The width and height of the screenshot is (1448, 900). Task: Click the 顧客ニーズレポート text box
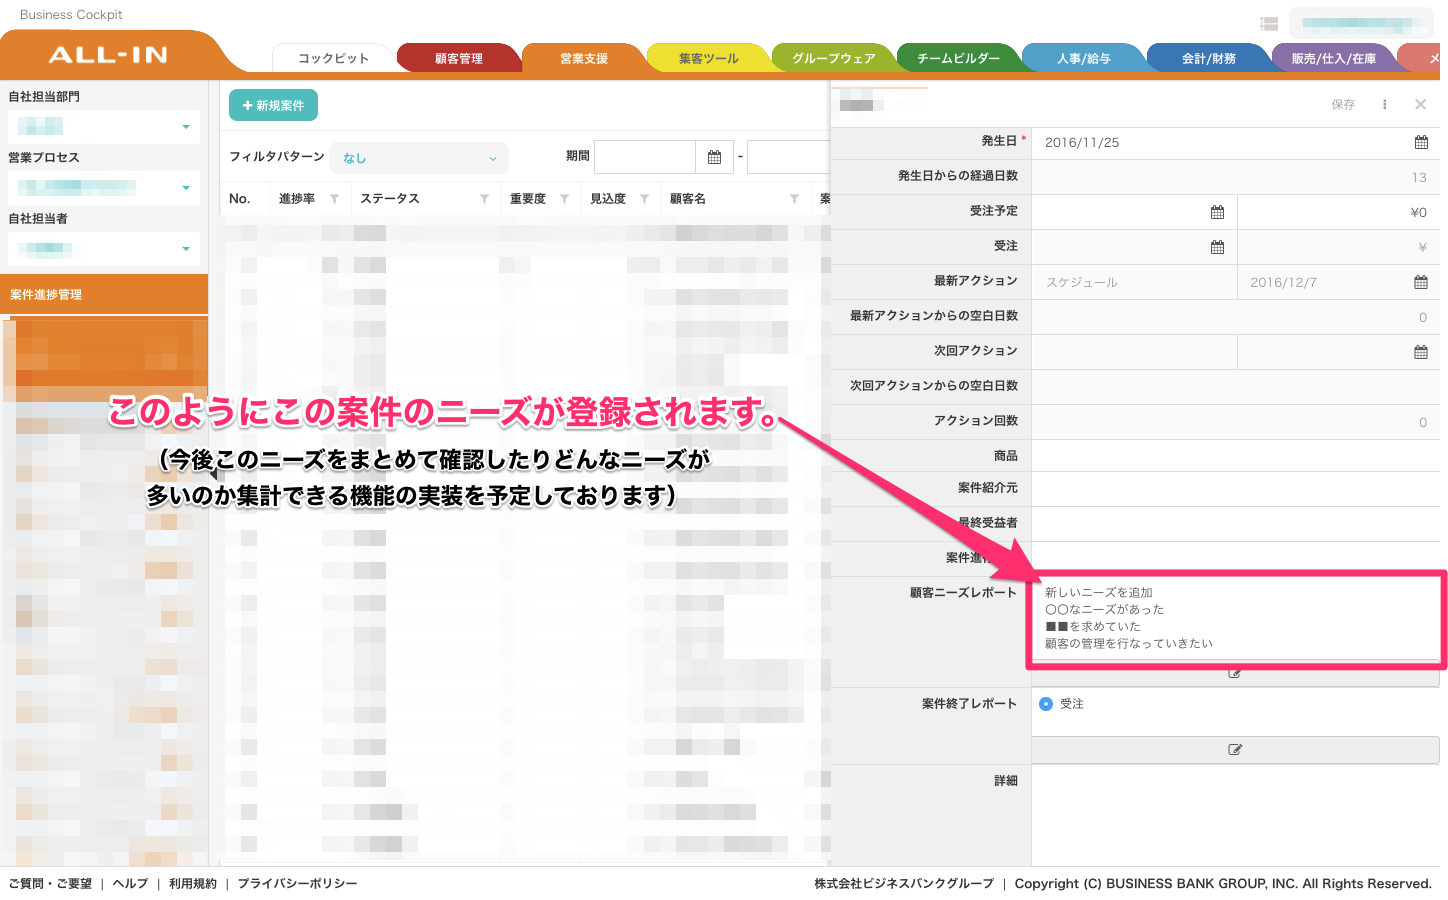(x=1235, y=618)
